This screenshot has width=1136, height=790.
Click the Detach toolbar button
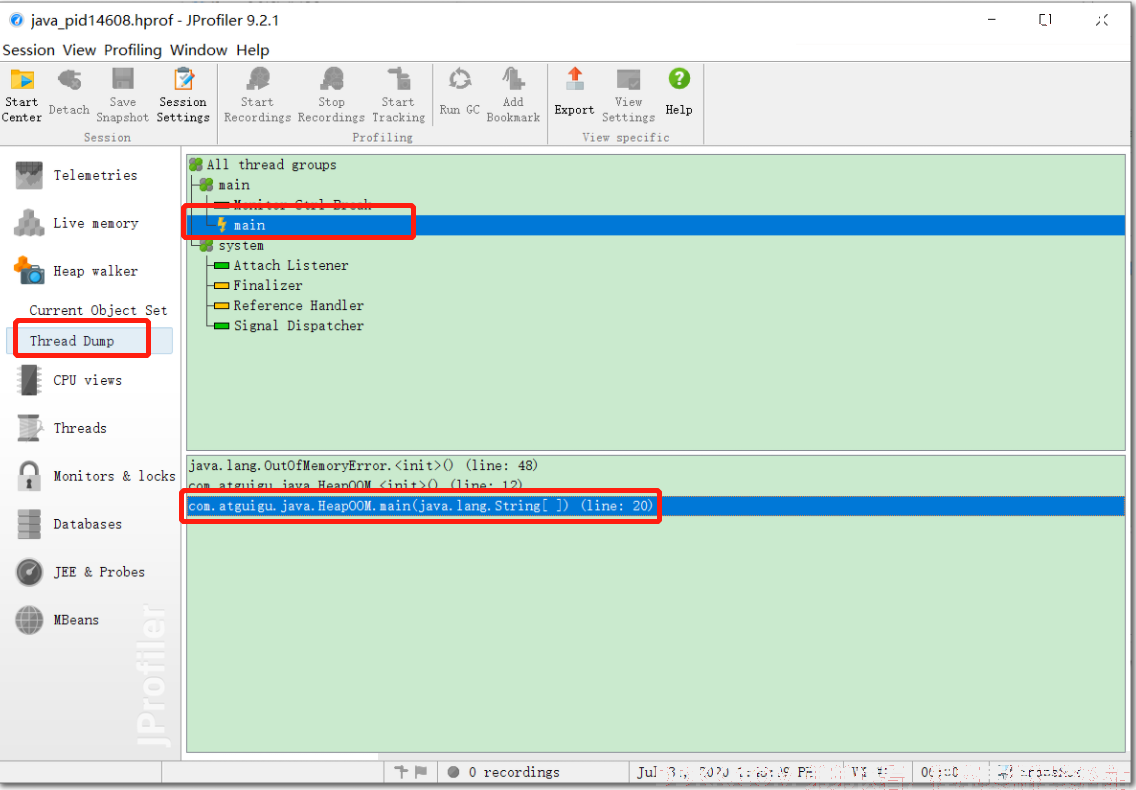point(70,95)
